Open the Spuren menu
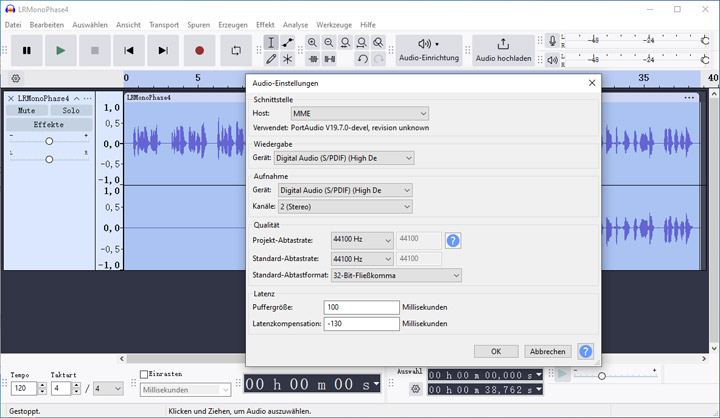 pyautogui.click(x=199, y=24)
